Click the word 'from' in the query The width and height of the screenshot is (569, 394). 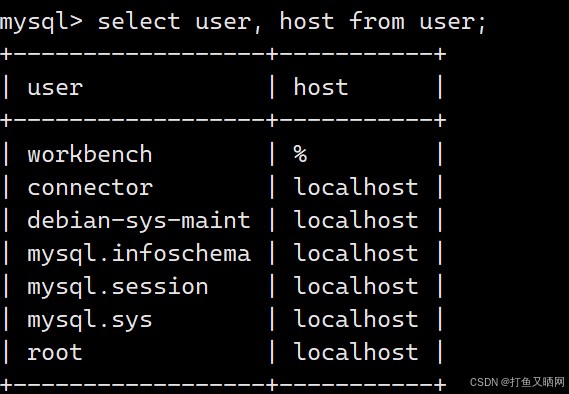click(x=377, y=21)
